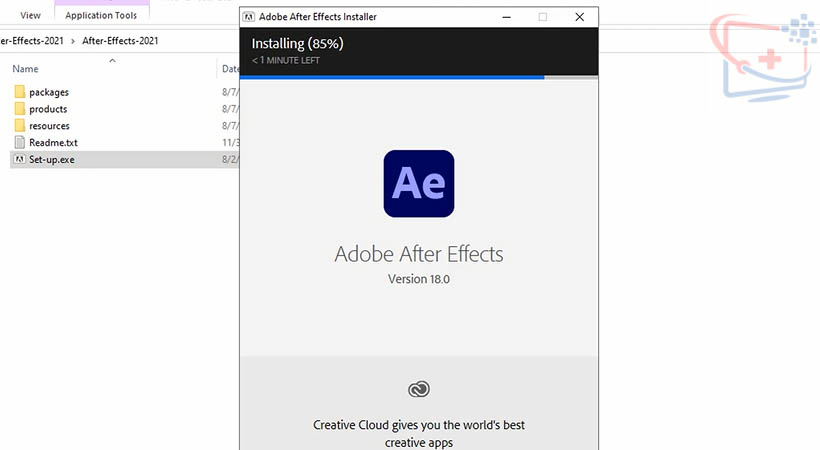Image resolution: width=820 pixels, height=450 pixels.
Task: Click the packages folder icon
Action: point(19,92)
